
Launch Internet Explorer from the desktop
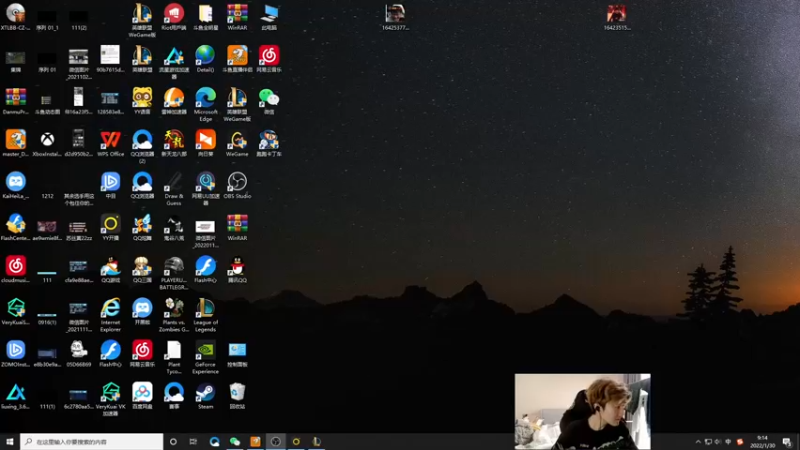[110, 315]
